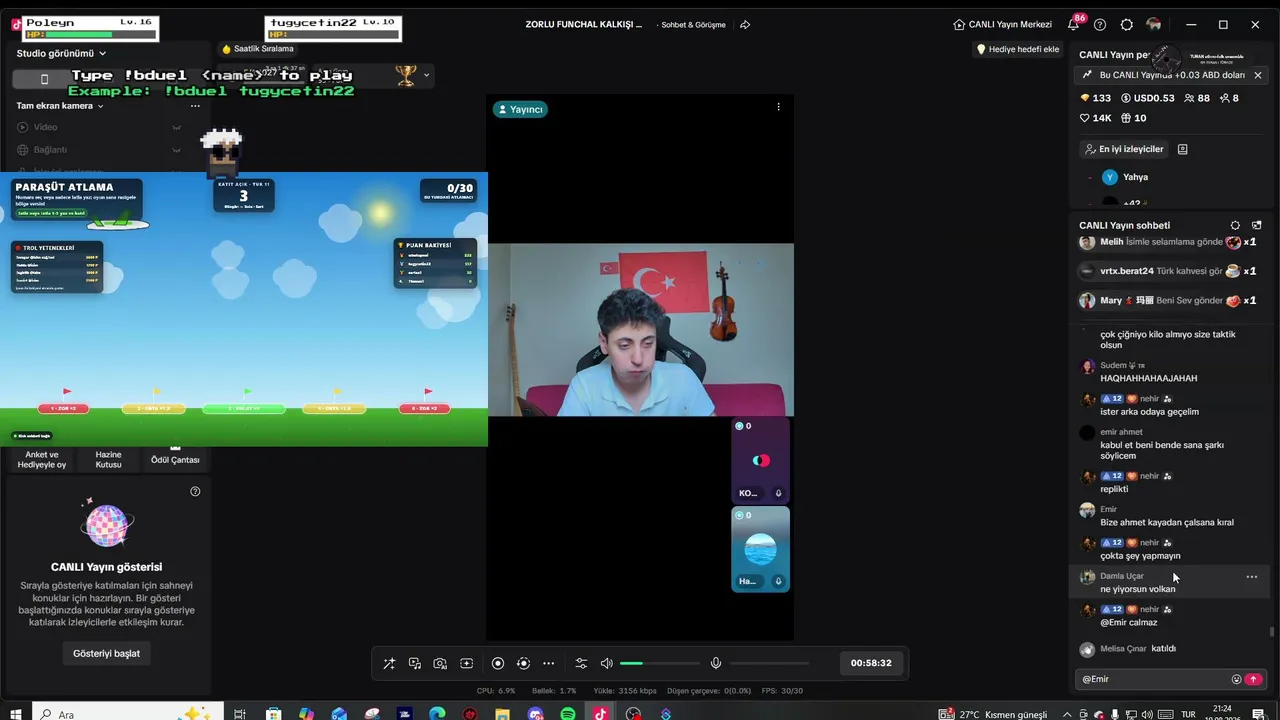Expand the Video source row chevron
The image size is (1280, 720).
pos(176,127)
